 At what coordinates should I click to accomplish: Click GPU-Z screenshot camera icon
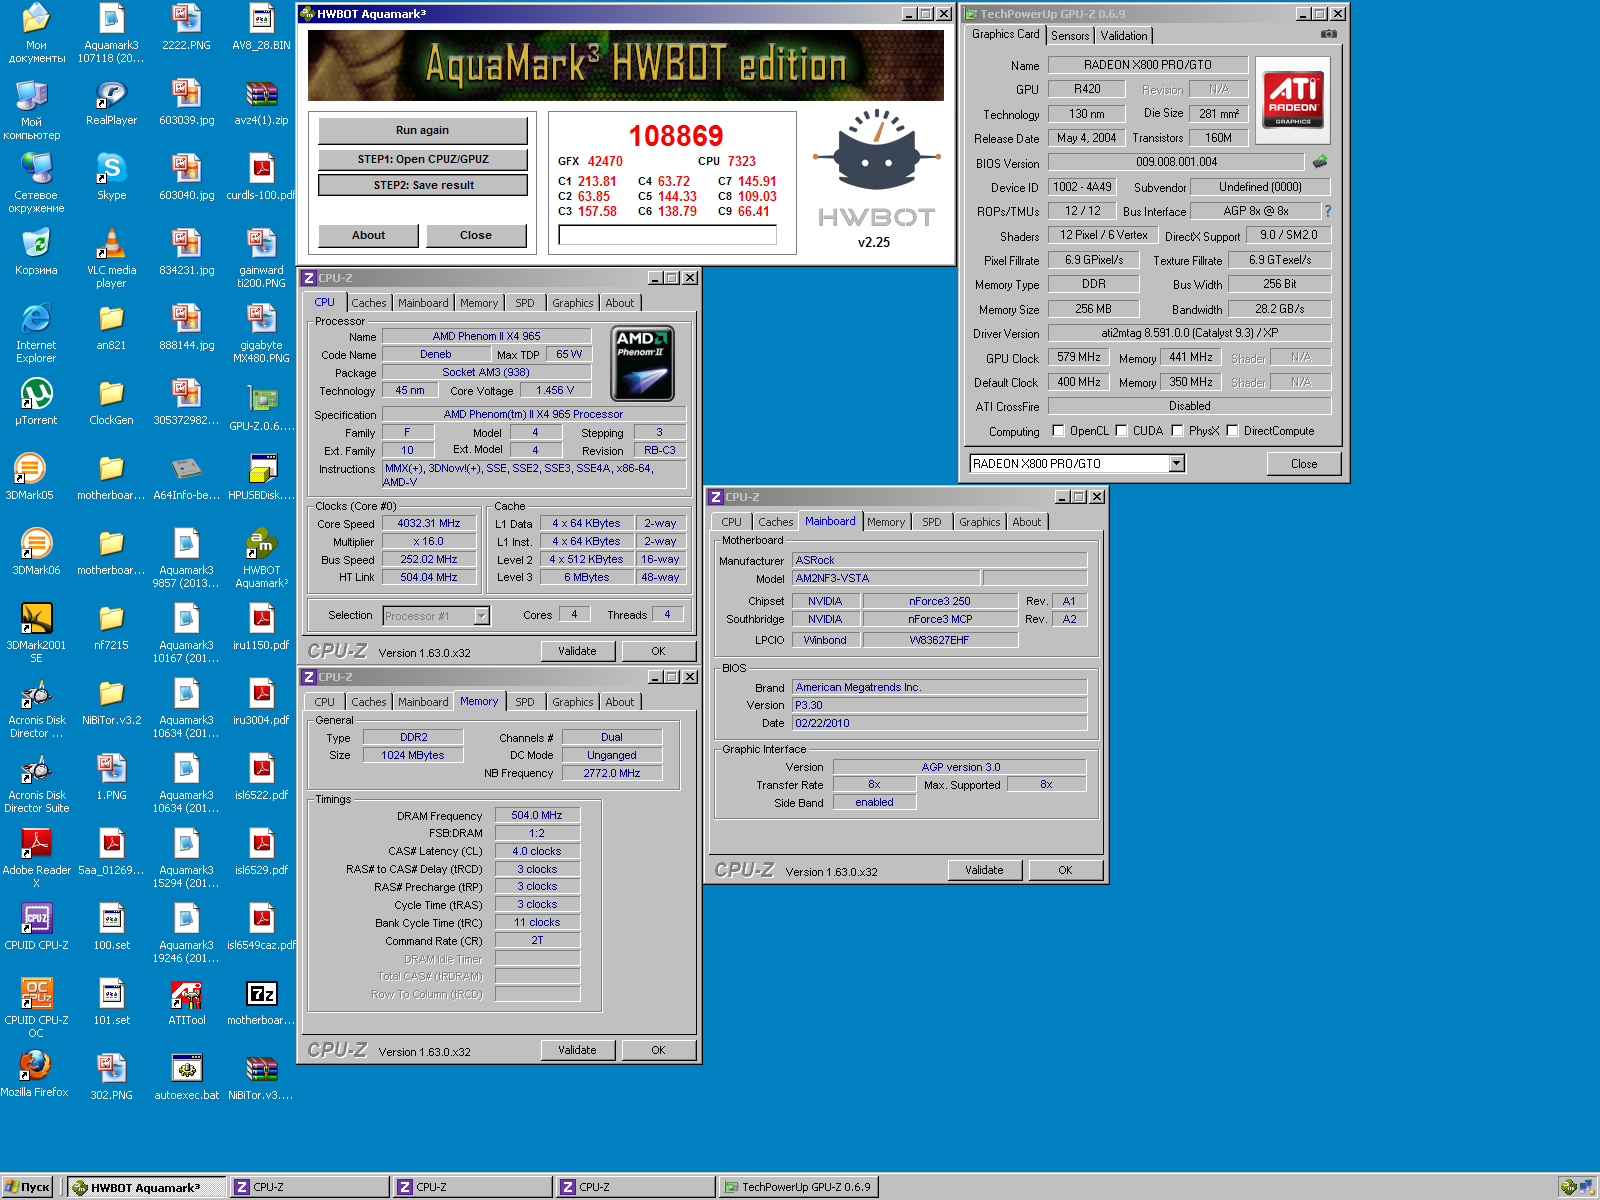coord(1328,34)
